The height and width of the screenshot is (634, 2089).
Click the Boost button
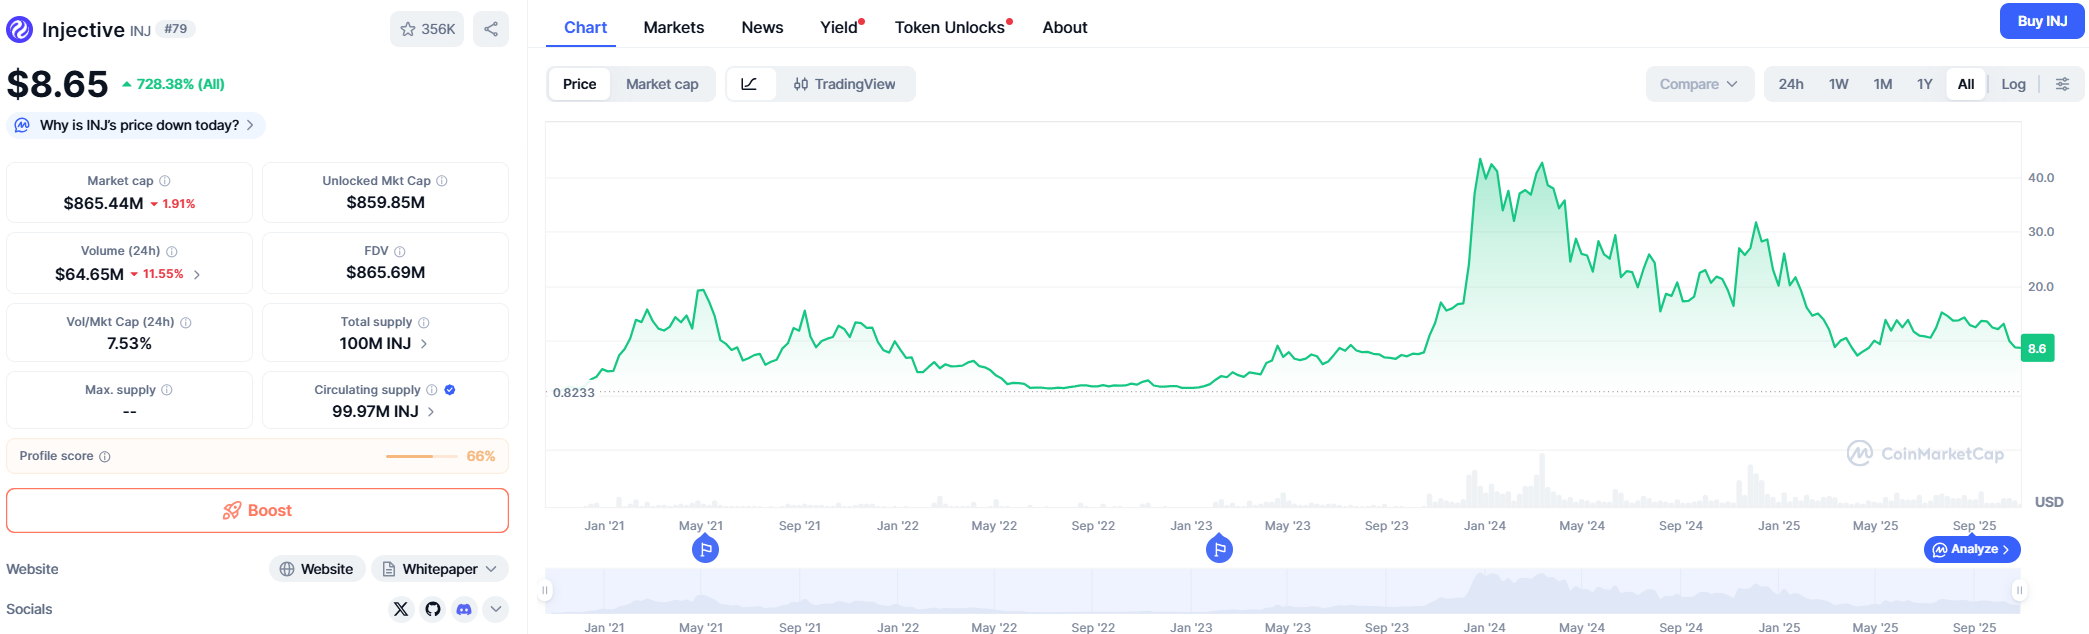257,511
